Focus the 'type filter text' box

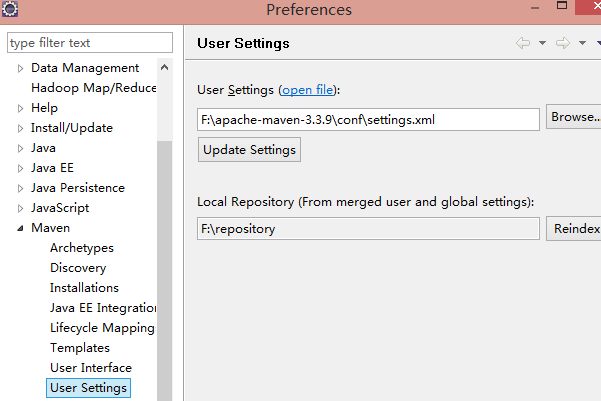[89, 43]
